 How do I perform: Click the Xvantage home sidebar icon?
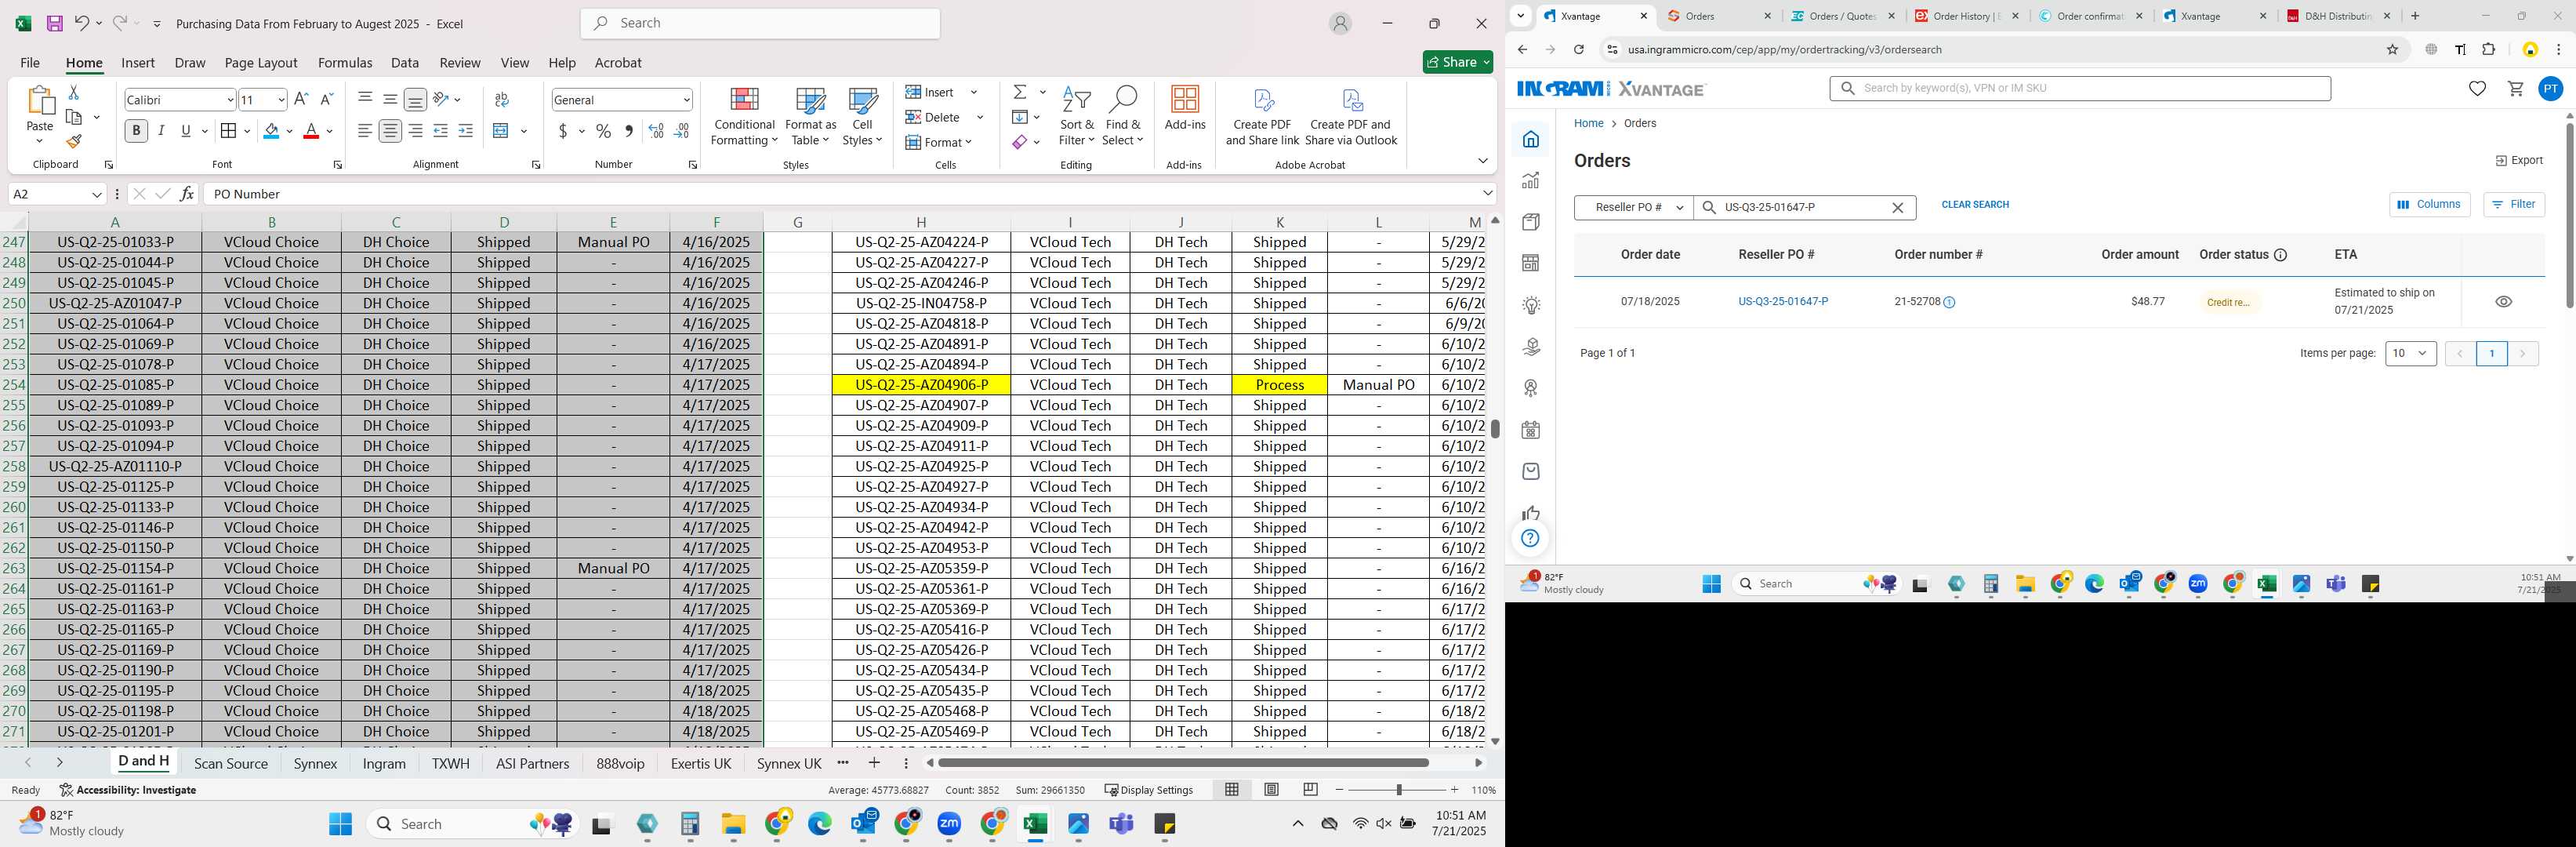[1531, 139]
